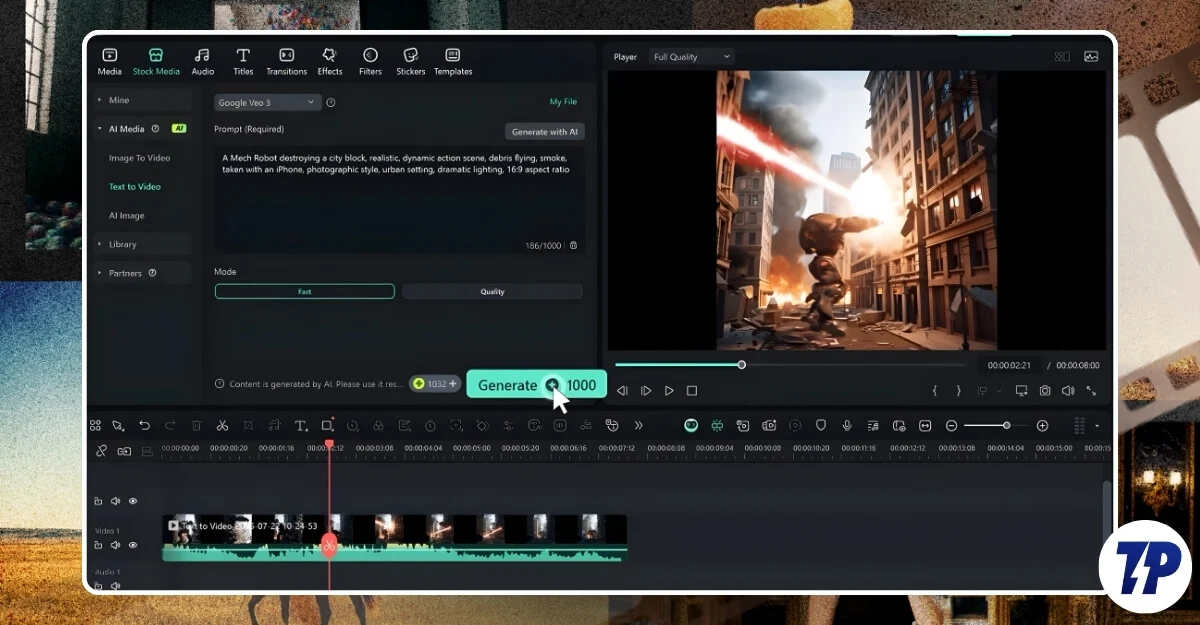Click the Generate with AI button
The width and height of the screenshot is (1200, 625).
coord(544,132)
